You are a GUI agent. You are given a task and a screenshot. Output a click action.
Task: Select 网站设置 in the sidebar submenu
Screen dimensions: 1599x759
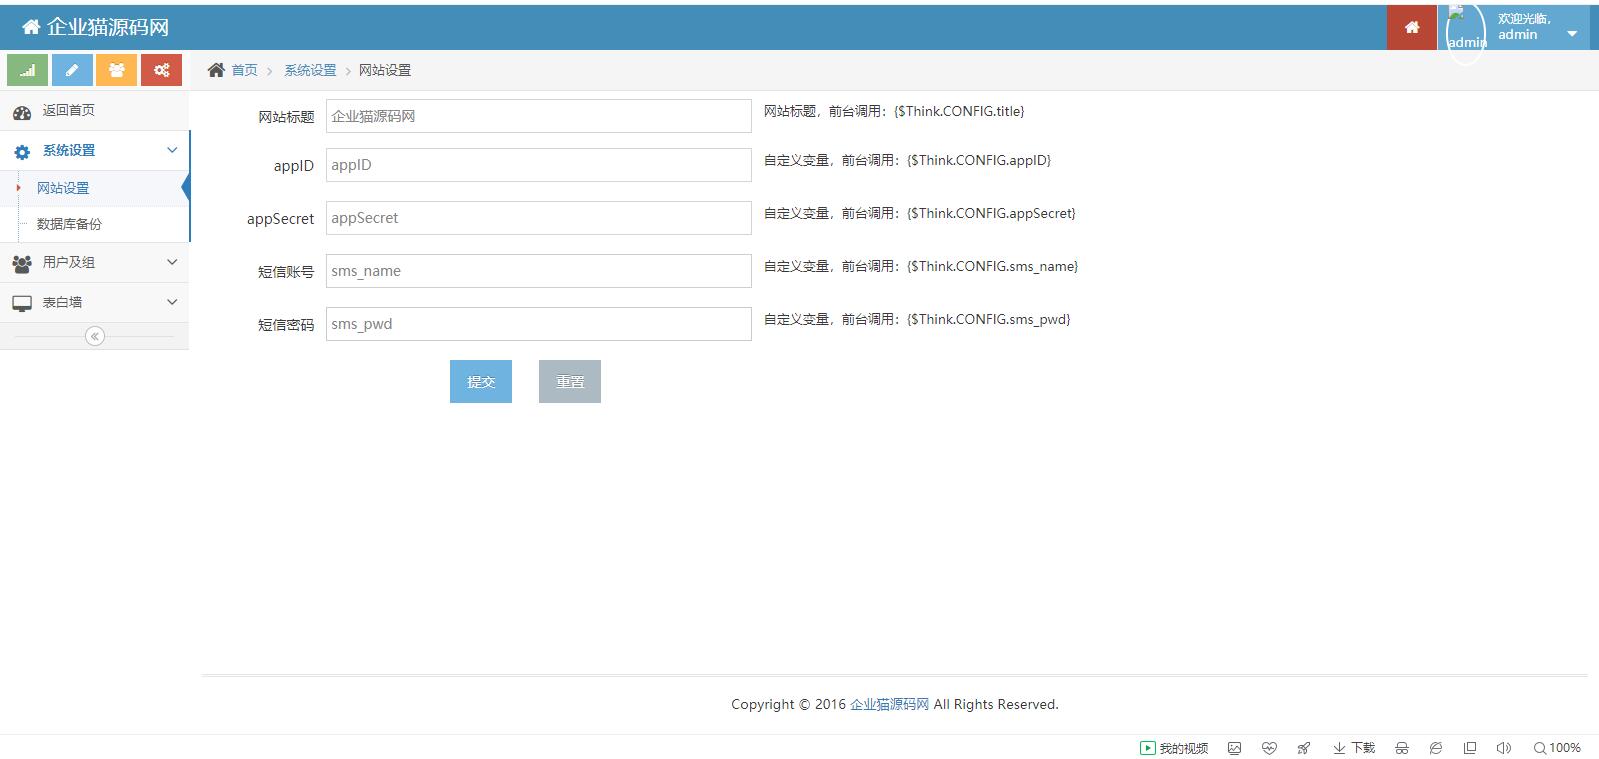coord(63,188)
